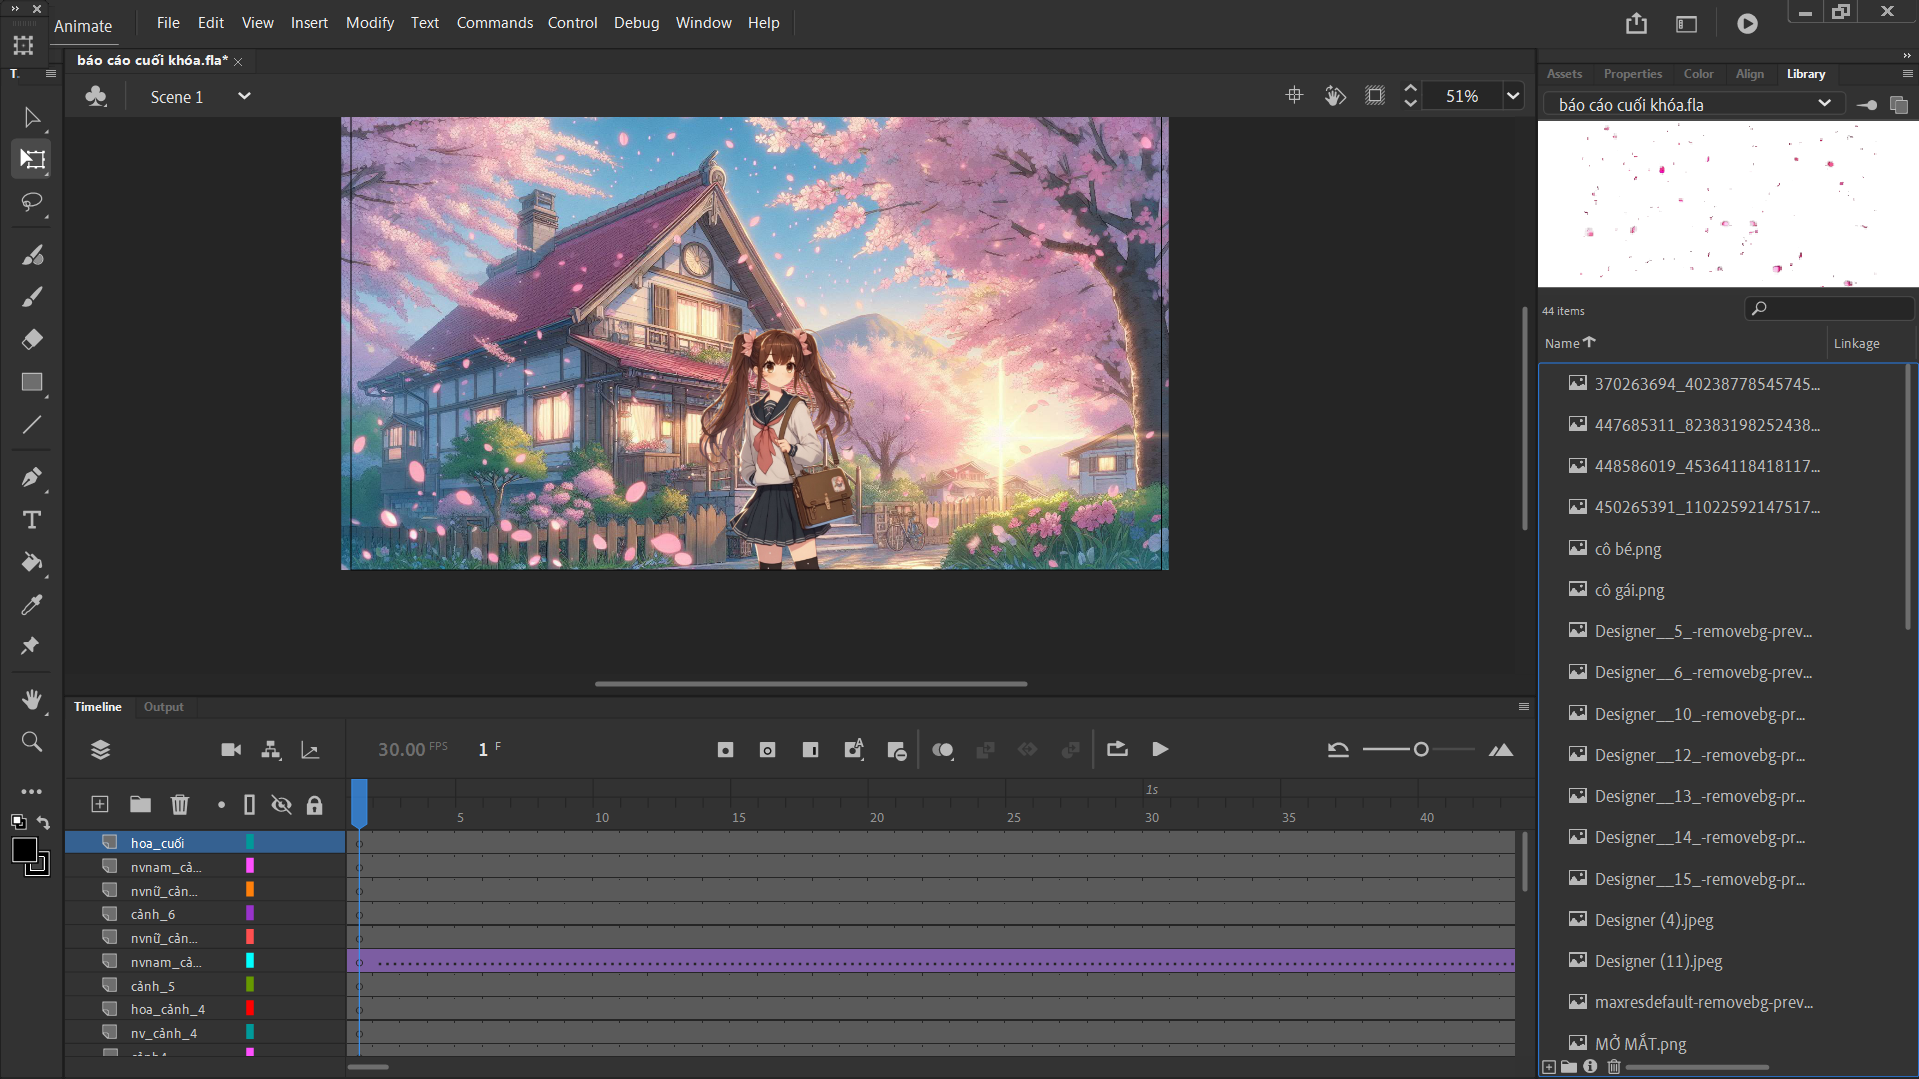Select the Line tool

click(x=32, y=425)
